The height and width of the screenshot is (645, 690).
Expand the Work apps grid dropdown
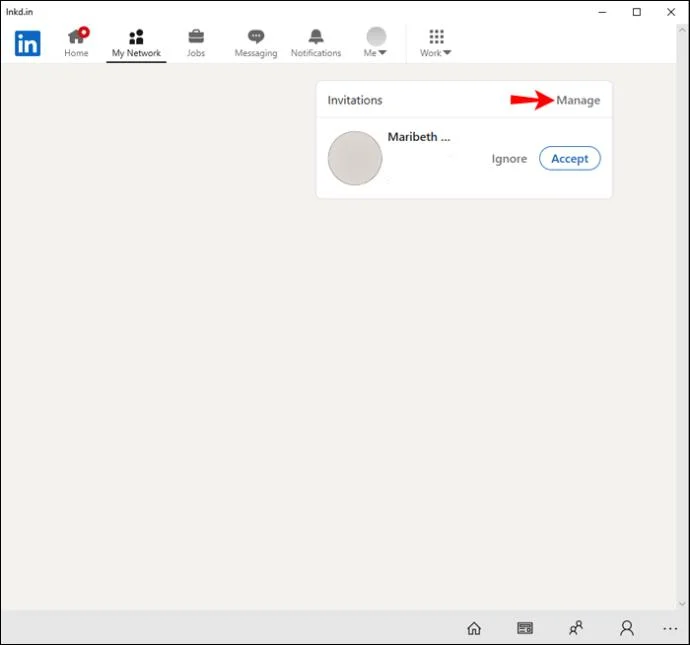436,43
